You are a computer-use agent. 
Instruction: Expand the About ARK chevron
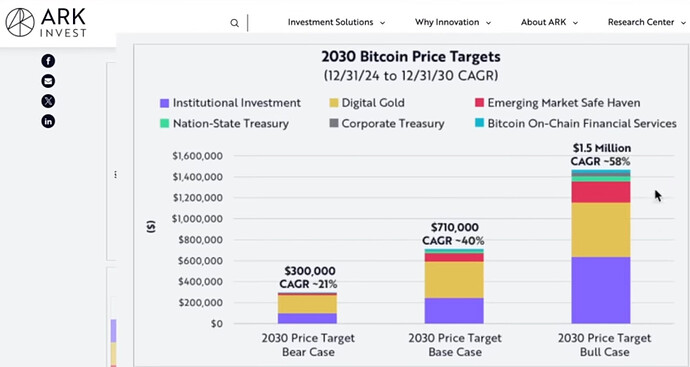(x=575, y=23)
